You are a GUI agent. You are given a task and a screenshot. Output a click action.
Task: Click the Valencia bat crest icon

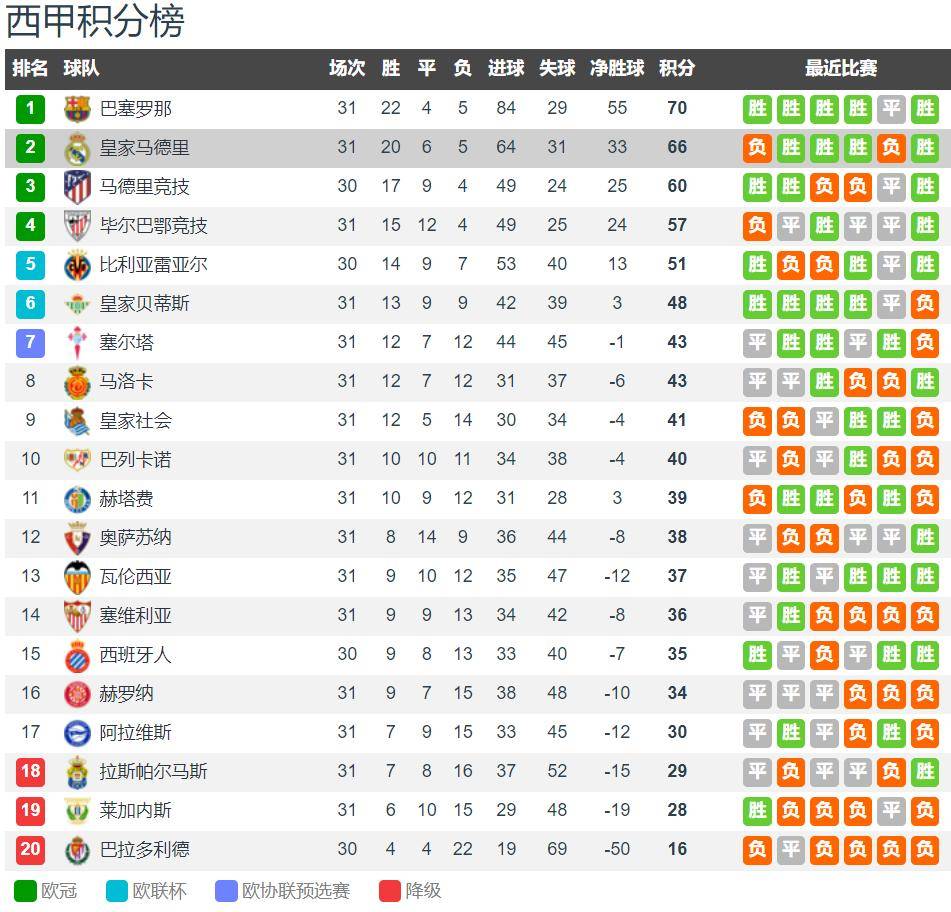(77, 577)
